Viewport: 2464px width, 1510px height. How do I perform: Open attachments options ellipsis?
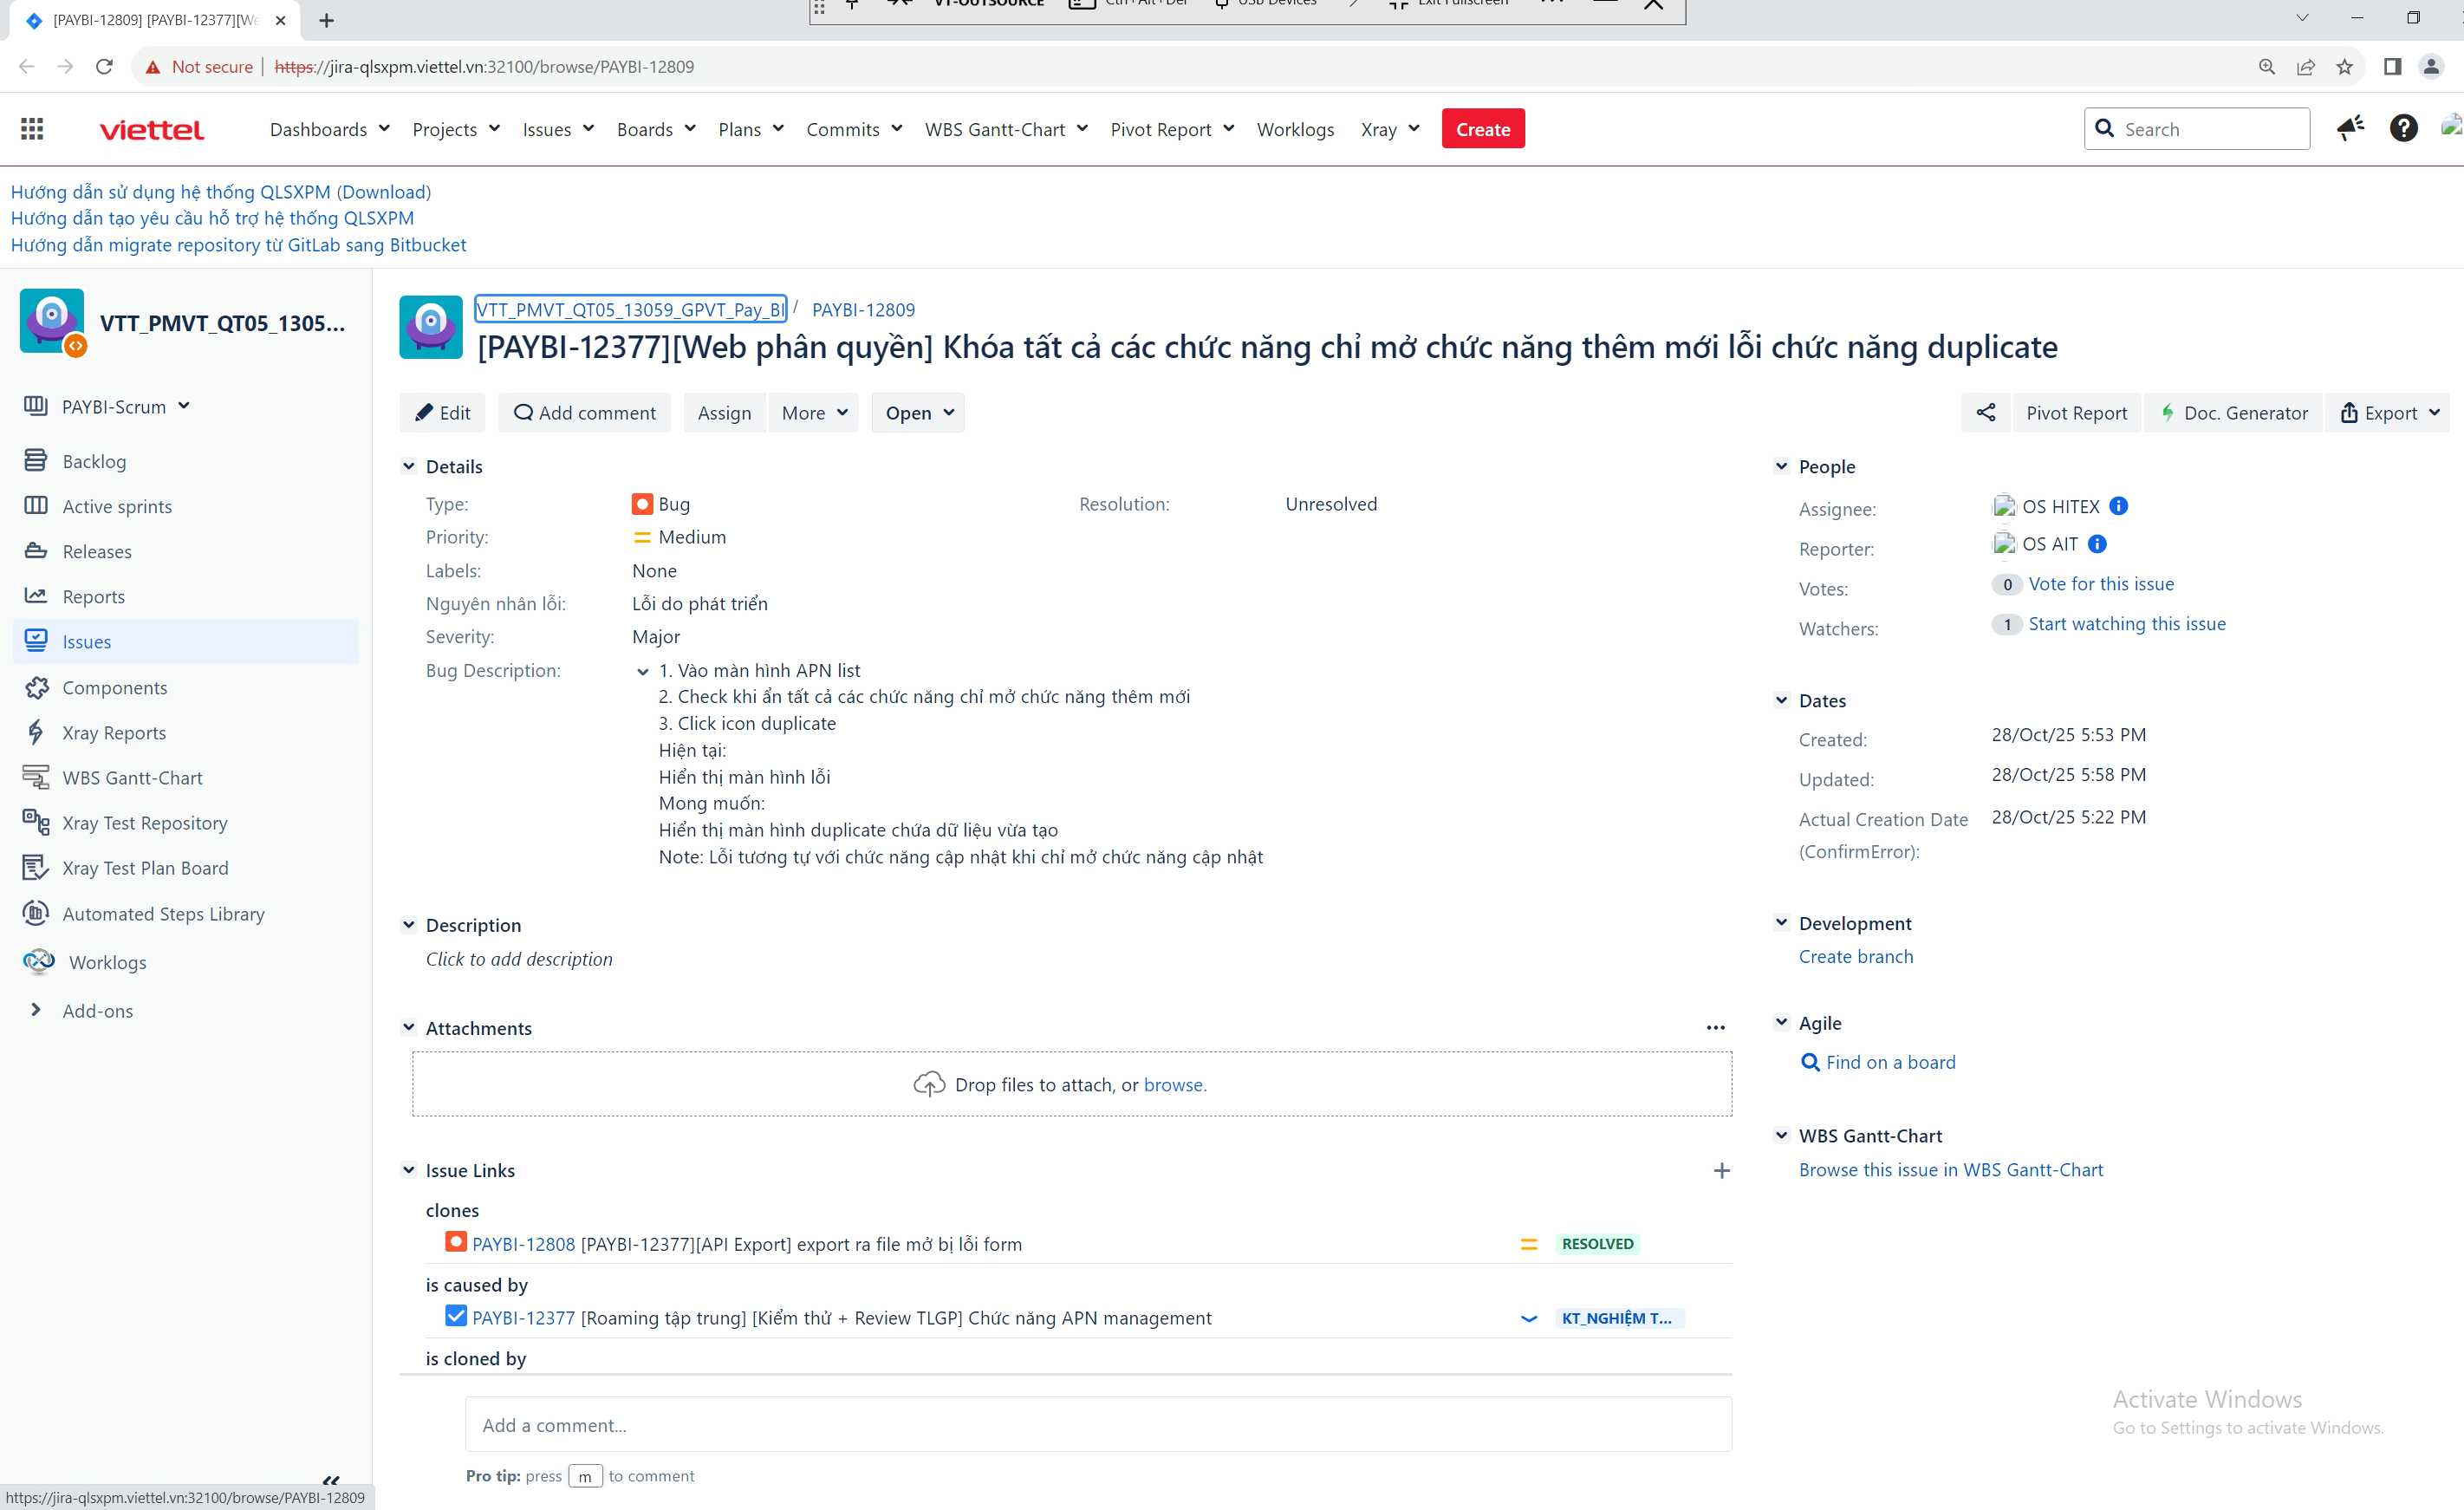click(x=1715, y=1028)
